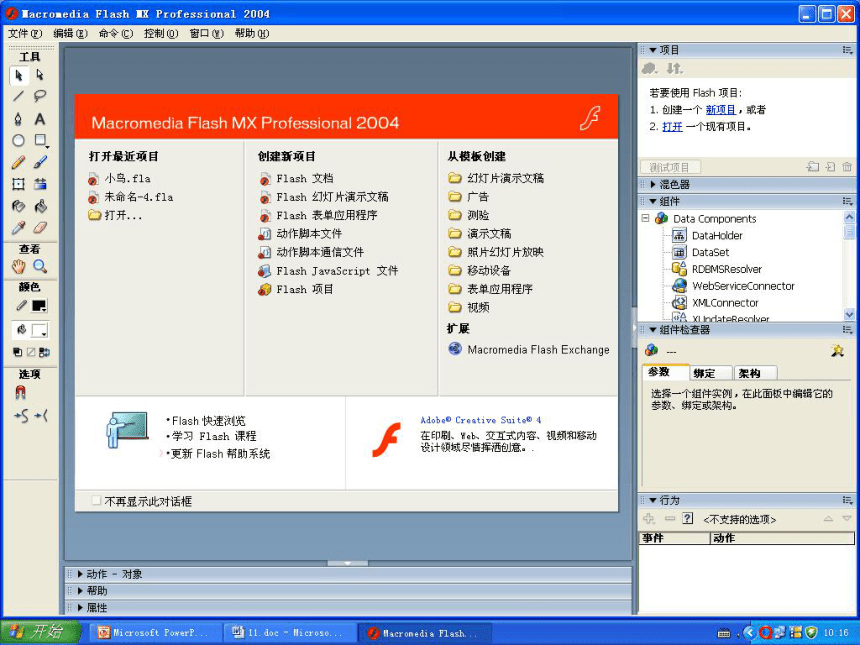Select the Pen tool

click(19, 118)
